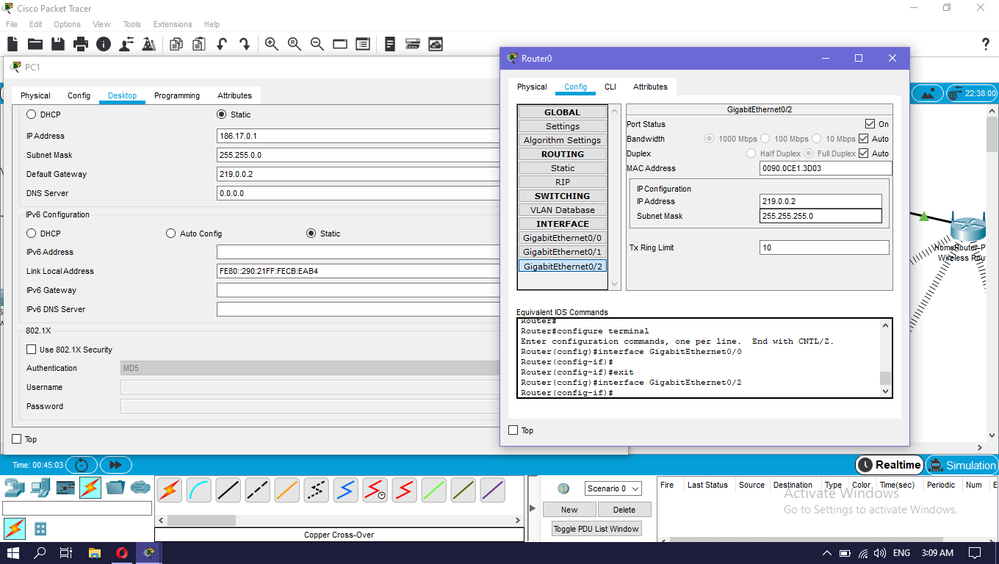Screen dimensions: 999x564
Task: Open PC1 Config tab
Action: tap(79, 96)
